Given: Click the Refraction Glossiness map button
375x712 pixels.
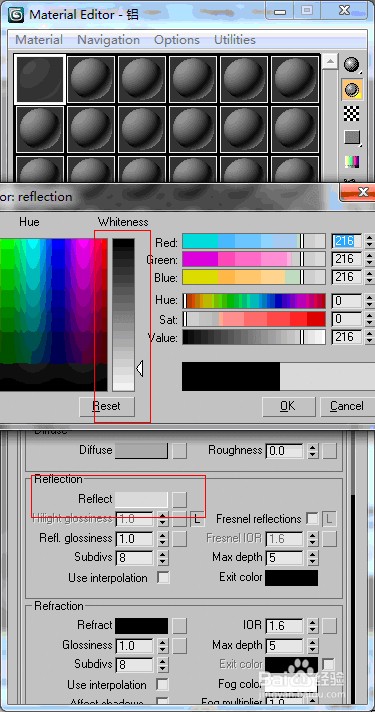Looking at the screenshot, I should click(180, 645).
